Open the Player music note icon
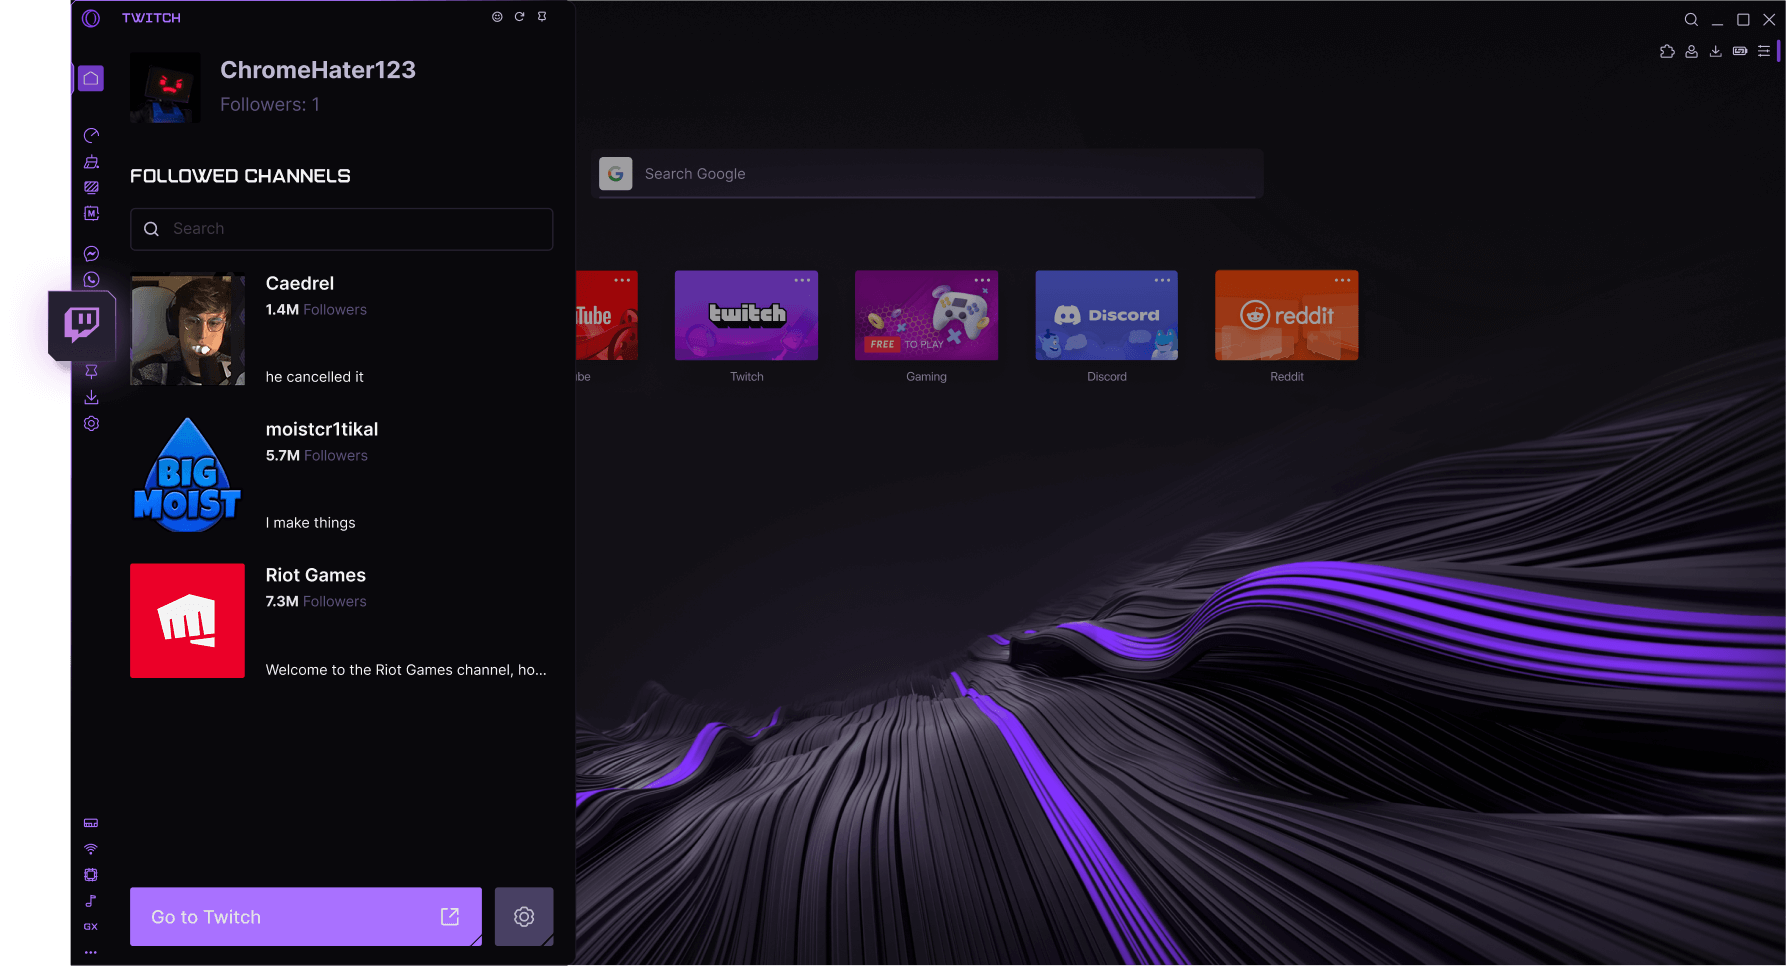 [x=90, y=901]
